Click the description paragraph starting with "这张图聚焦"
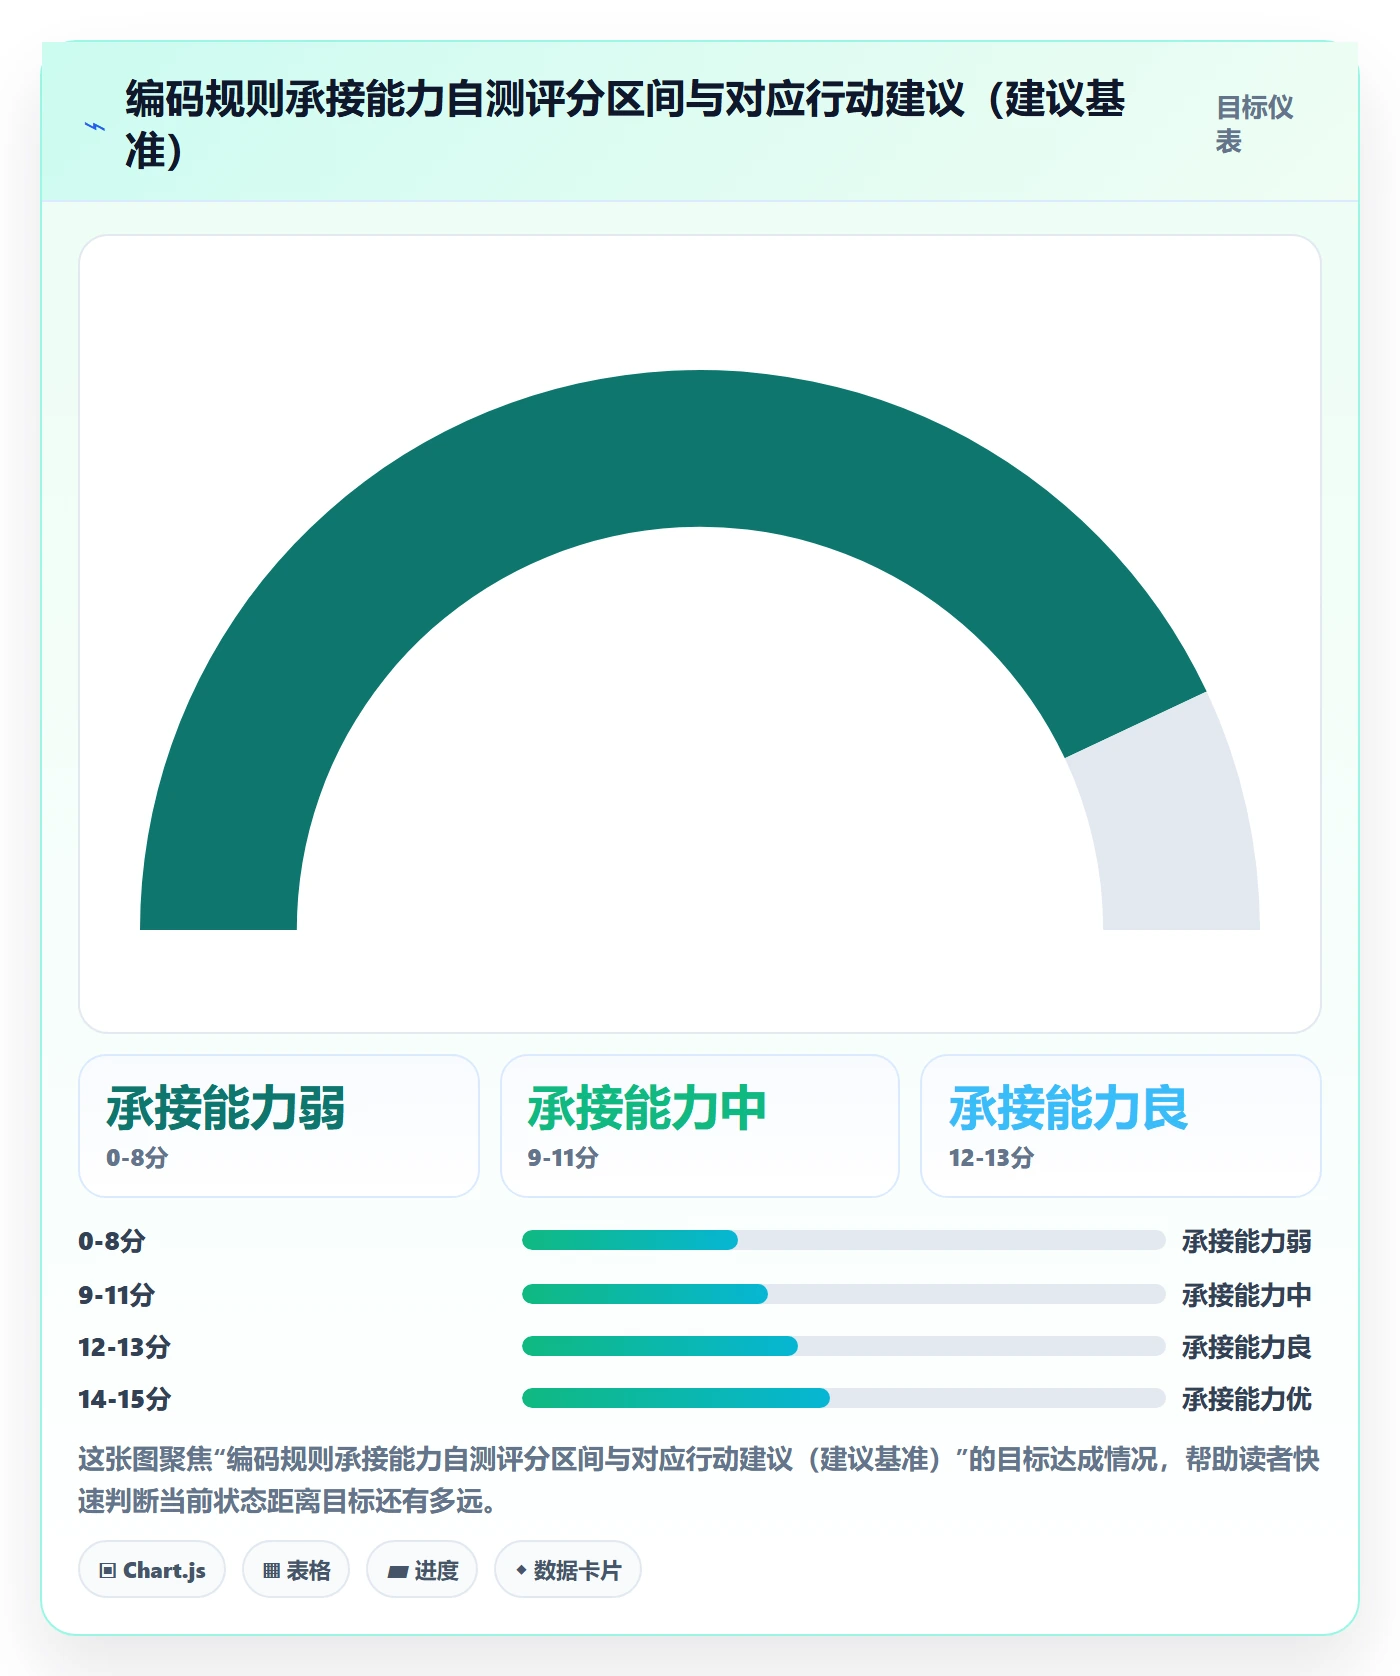This screenshot has width=1400, height=1676. point(699,1480)
